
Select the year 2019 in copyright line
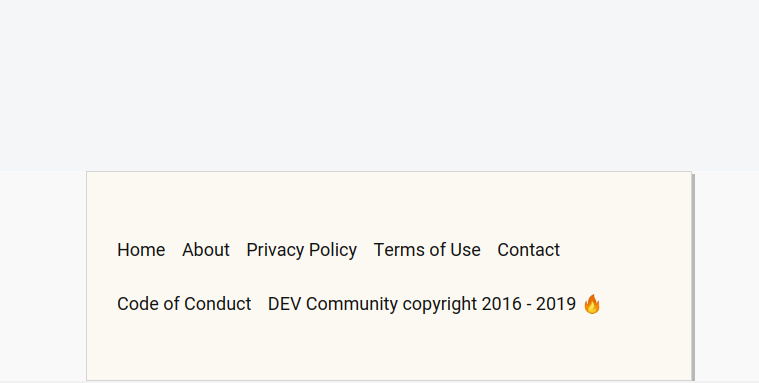click(x=556, y=304)
